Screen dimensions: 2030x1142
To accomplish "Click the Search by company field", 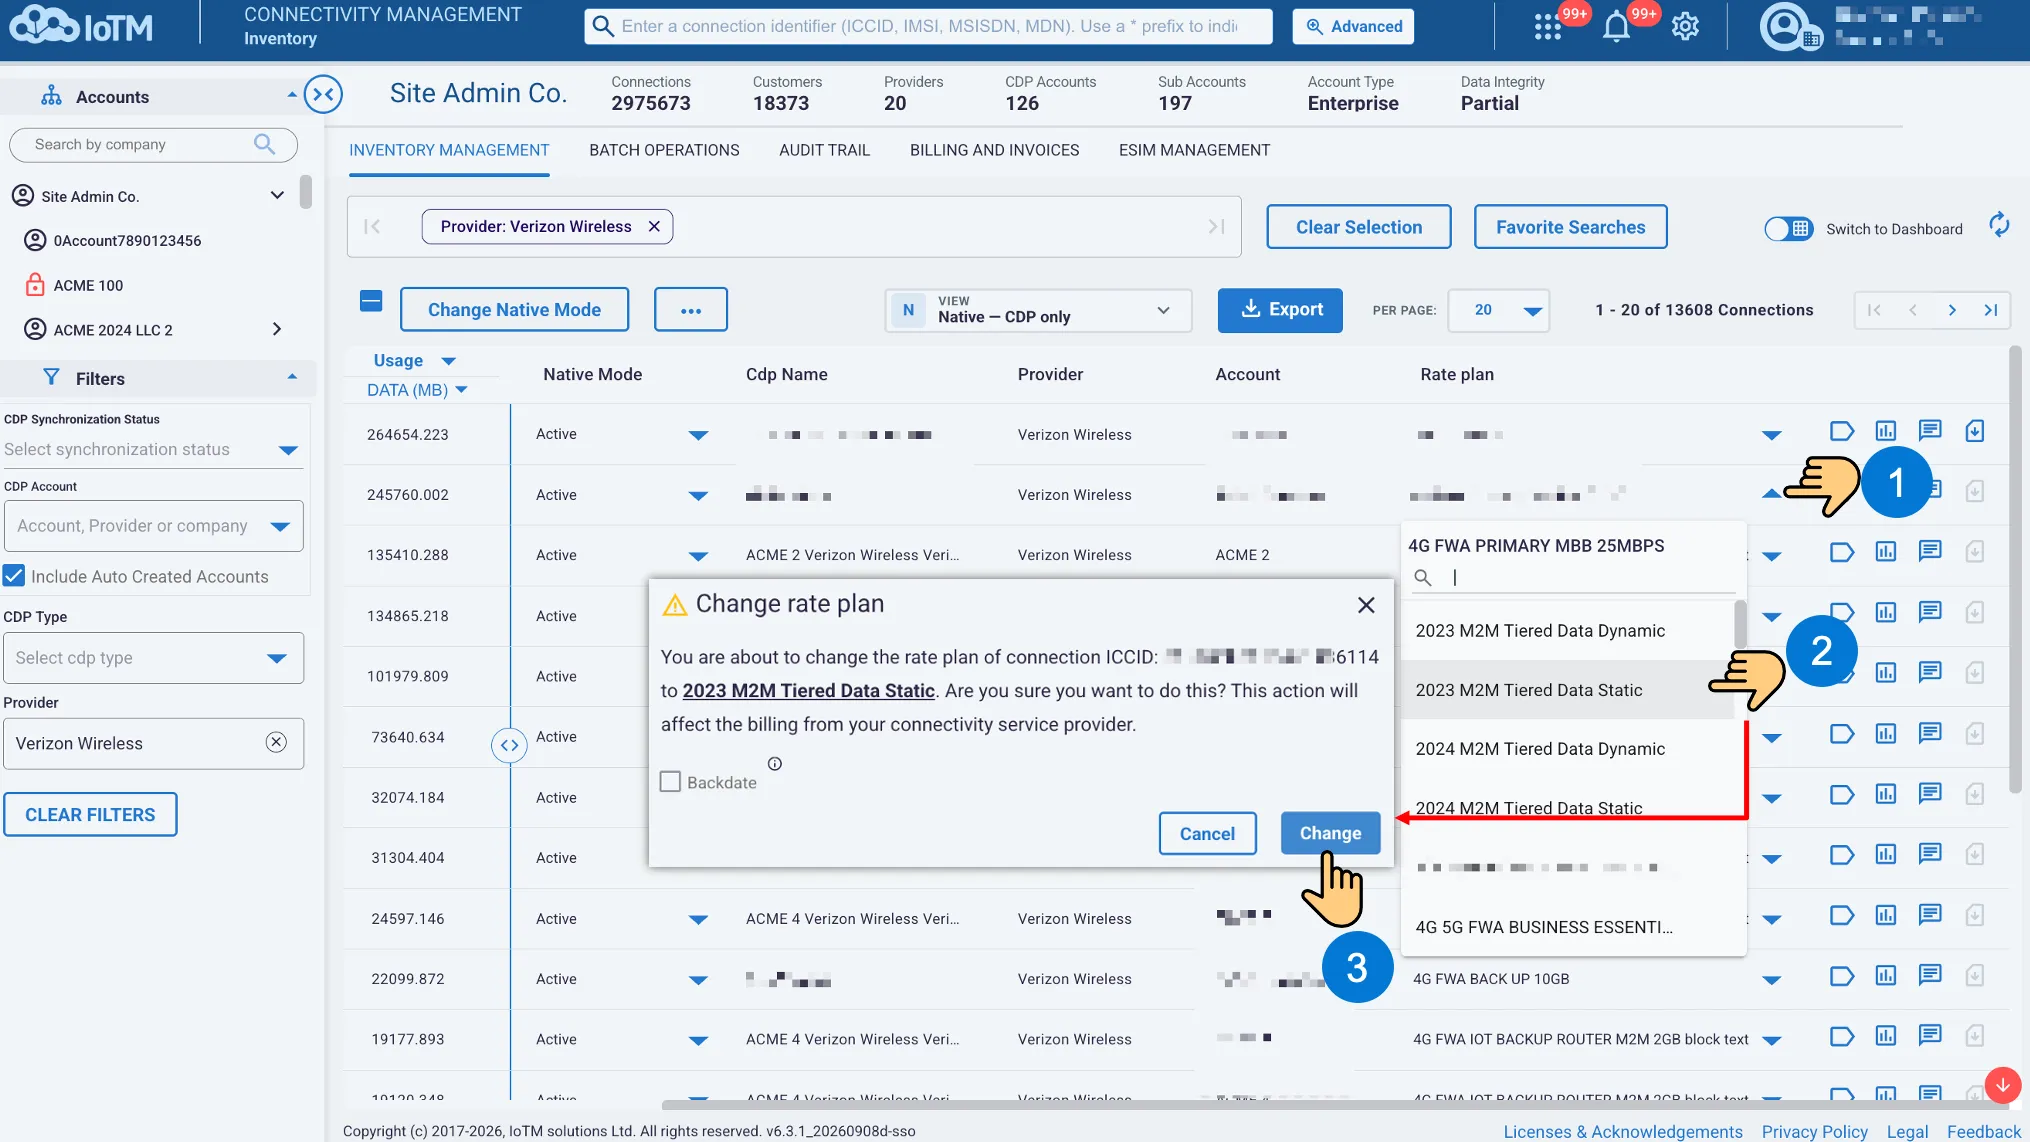I will 153,144.
